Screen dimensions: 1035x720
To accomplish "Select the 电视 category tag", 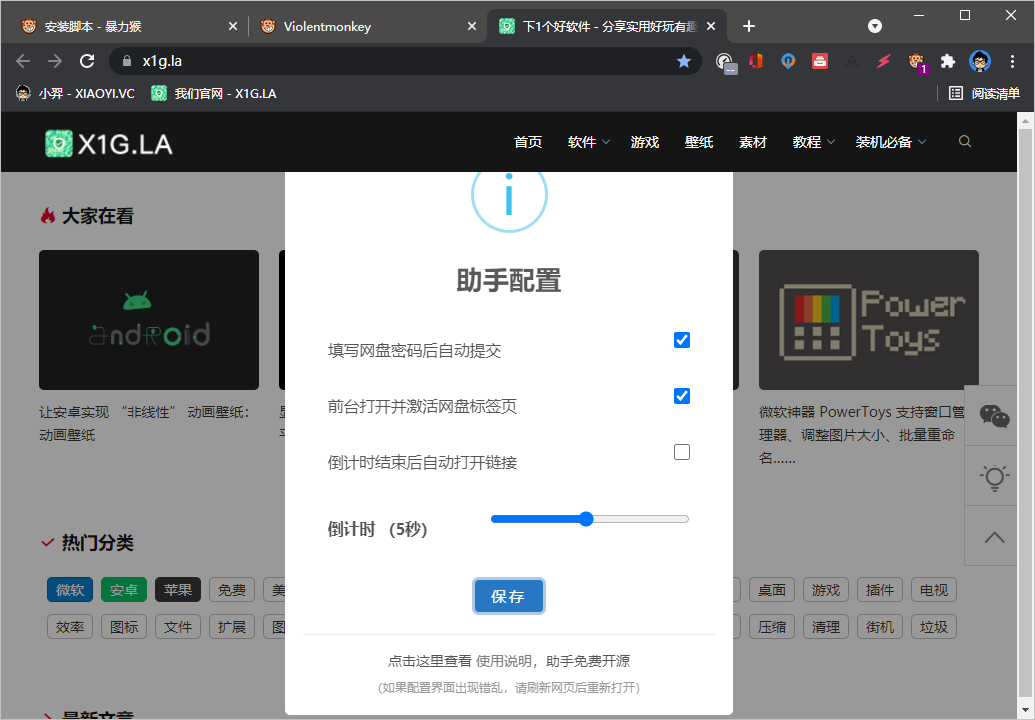I will point(934,590).
